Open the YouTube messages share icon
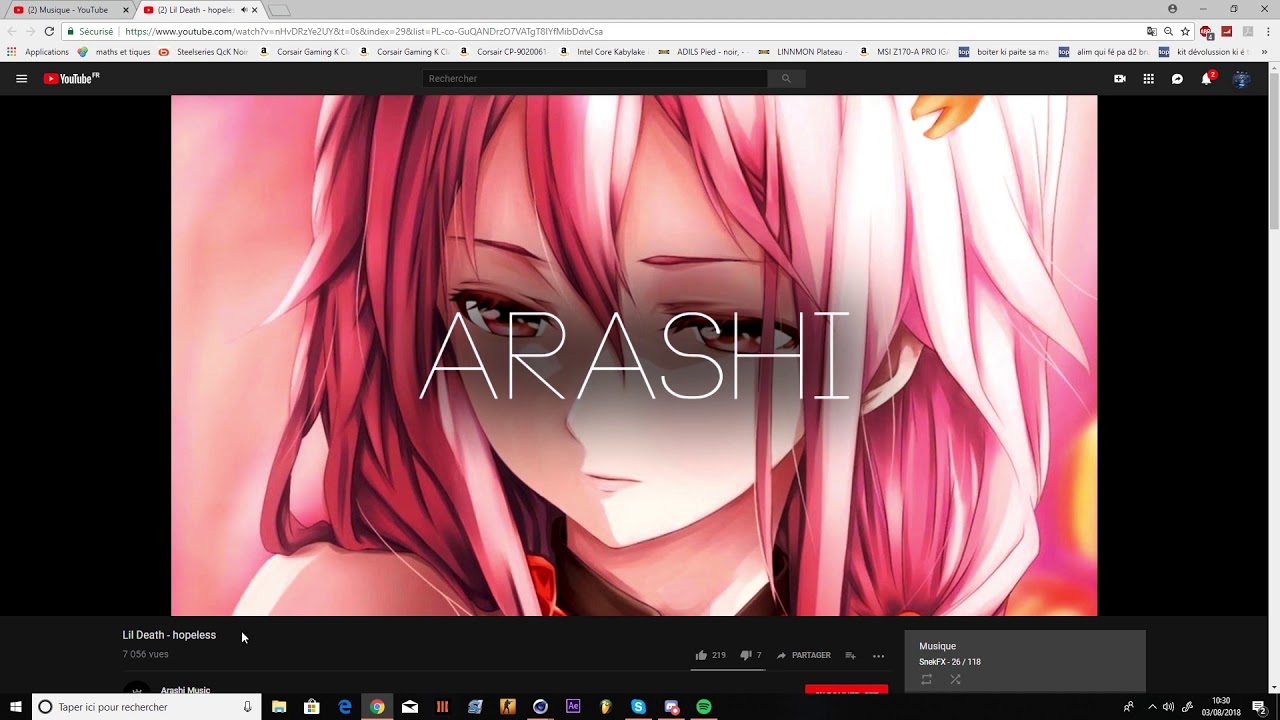 (1177, 78)
